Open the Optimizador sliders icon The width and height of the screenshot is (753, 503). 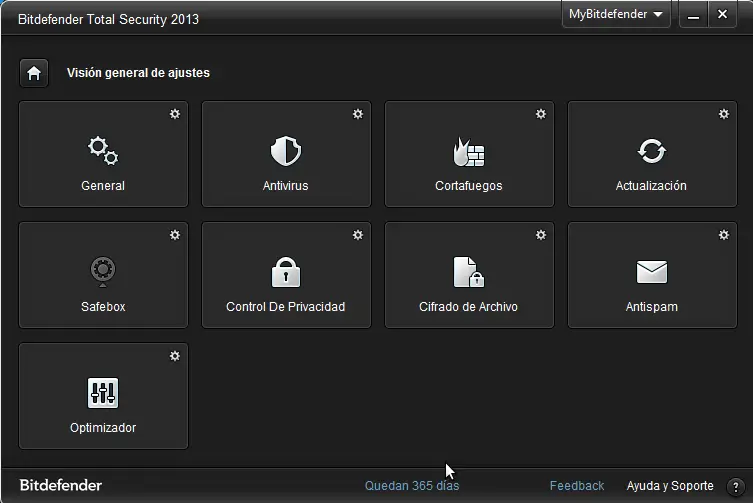tap(103, 393)
